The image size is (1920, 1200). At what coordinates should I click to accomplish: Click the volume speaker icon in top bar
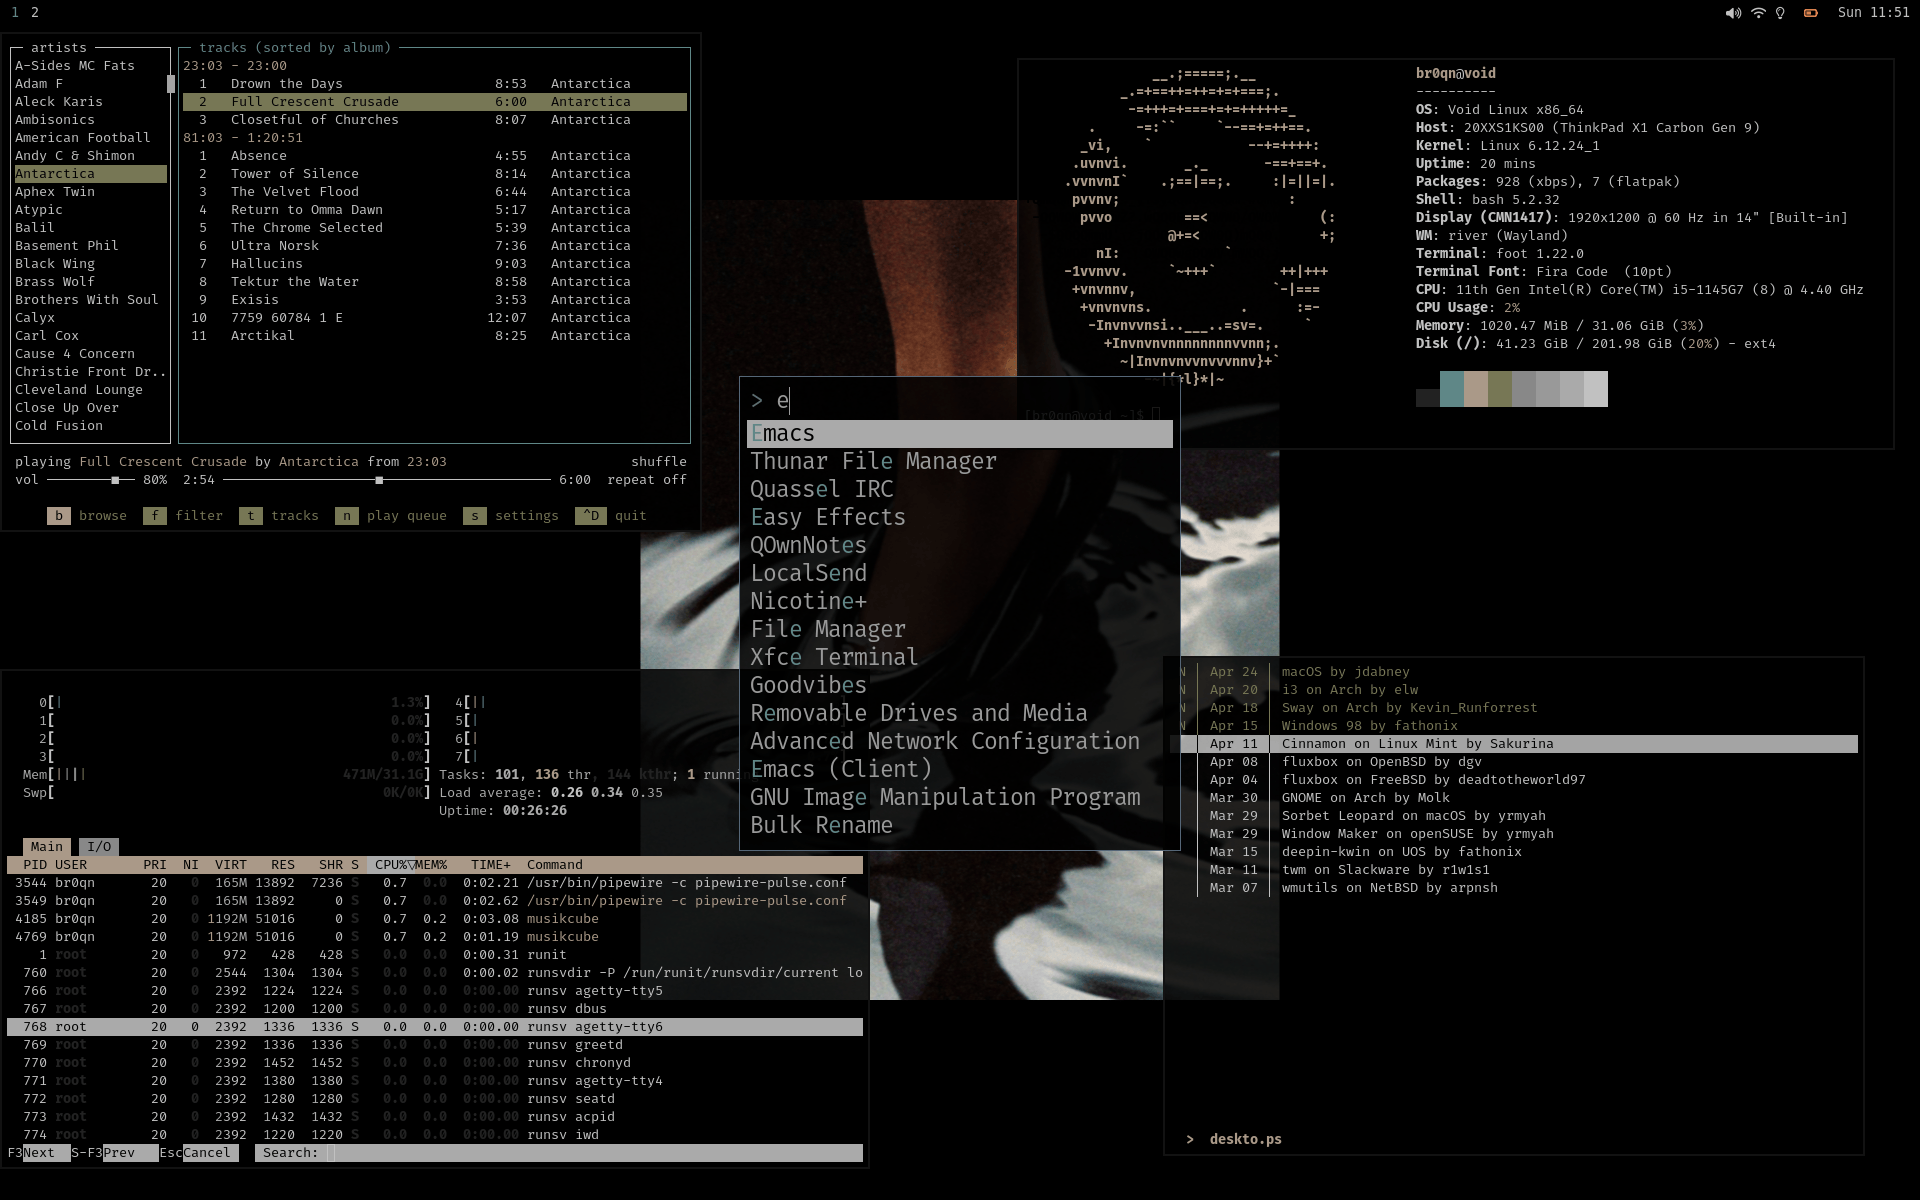tap(1732, 13)
